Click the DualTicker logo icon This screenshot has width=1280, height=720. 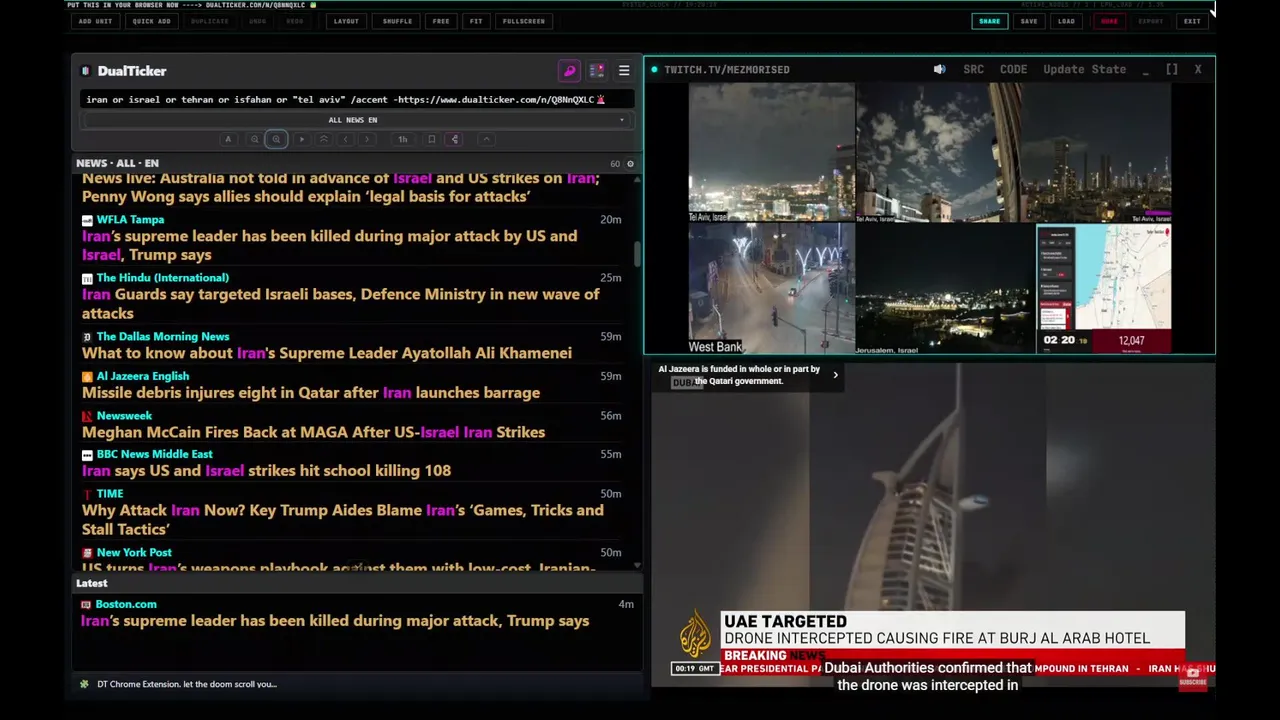[x=86, y=71]
